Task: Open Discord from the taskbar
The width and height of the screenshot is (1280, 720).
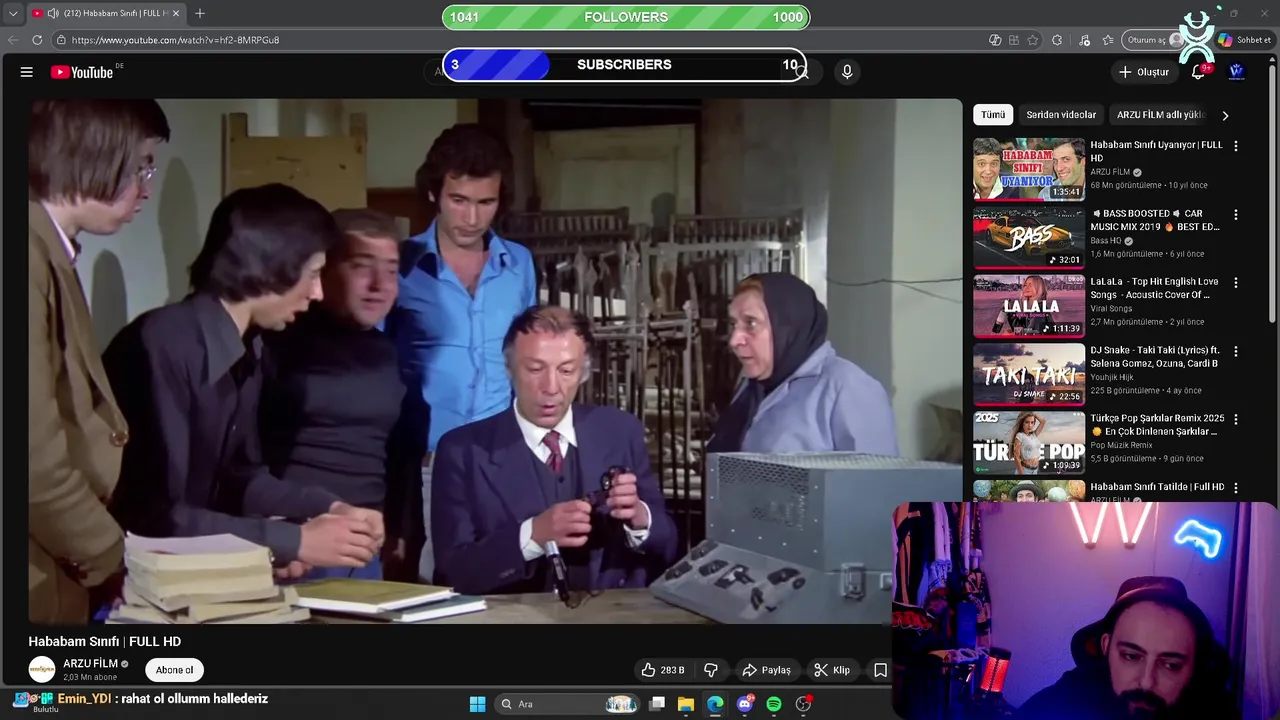Action: [x=744, y=704]
